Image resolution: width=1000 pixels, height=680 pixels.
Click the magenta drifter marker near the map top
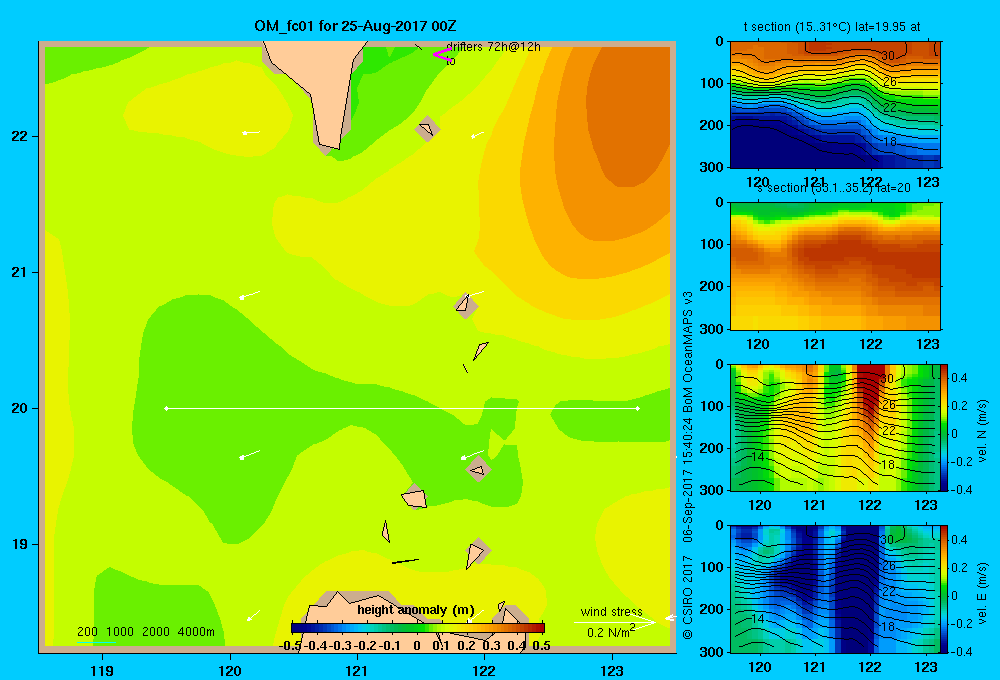[441, 55]
